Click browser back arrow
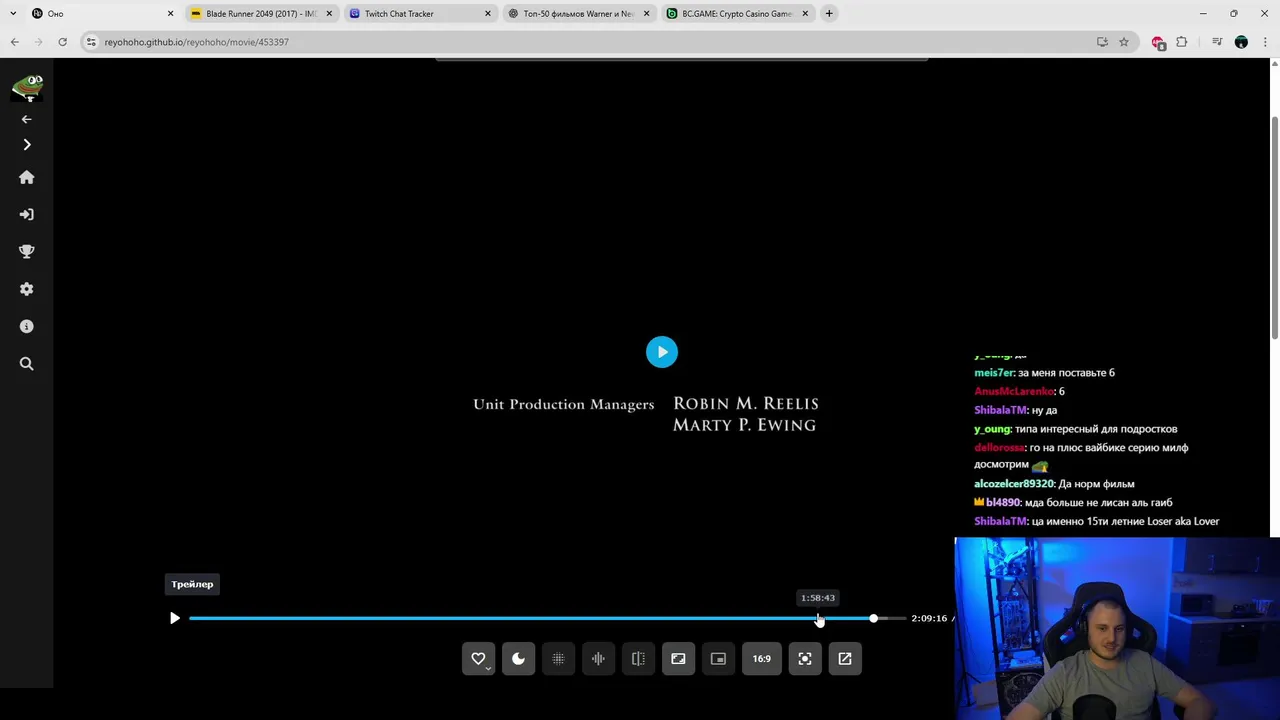The height and width of the screenshot is (720, 1280). (14, 42)
